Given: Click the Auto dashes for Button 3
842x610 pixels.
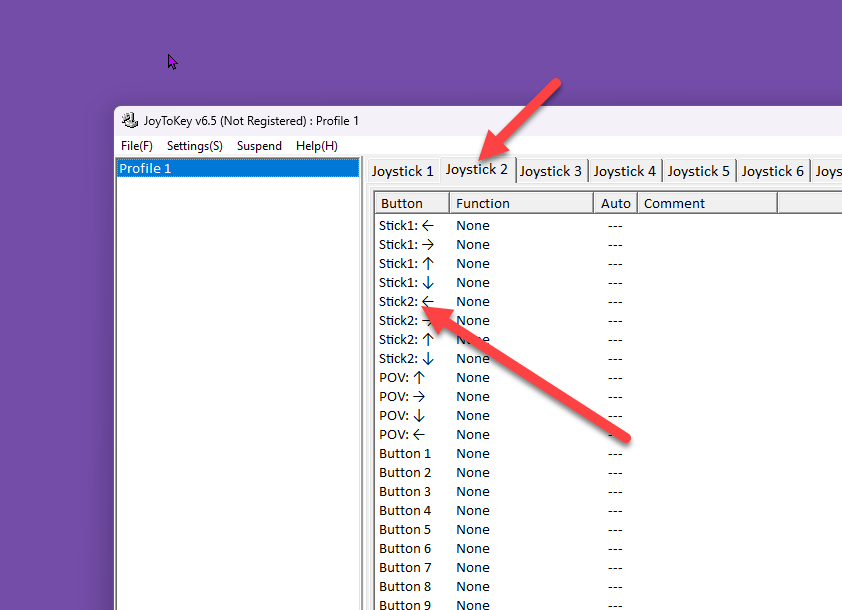Looking at the screenshot, I should tap(615, 492).
